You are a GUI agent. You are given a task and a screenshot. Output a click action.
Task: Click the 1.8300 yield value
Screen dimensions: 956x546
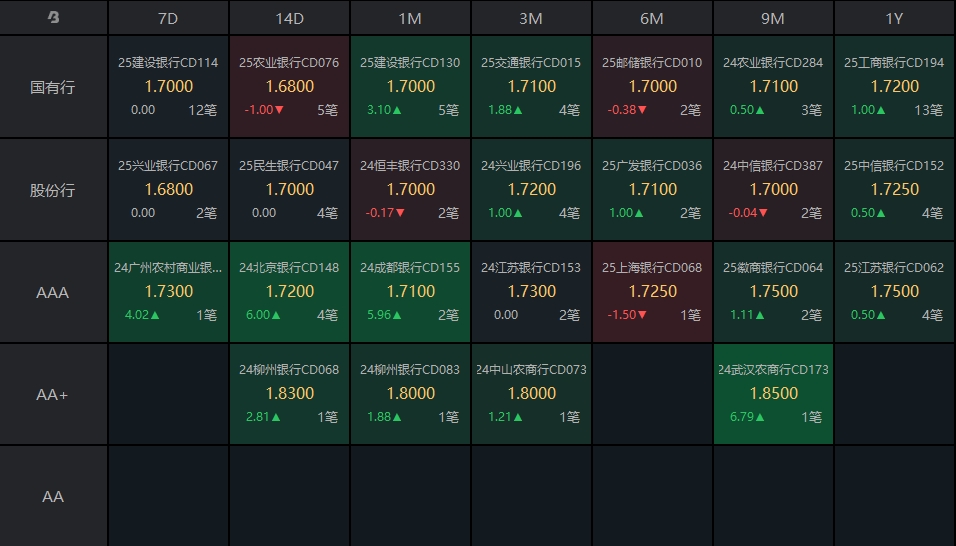[290, 393]
